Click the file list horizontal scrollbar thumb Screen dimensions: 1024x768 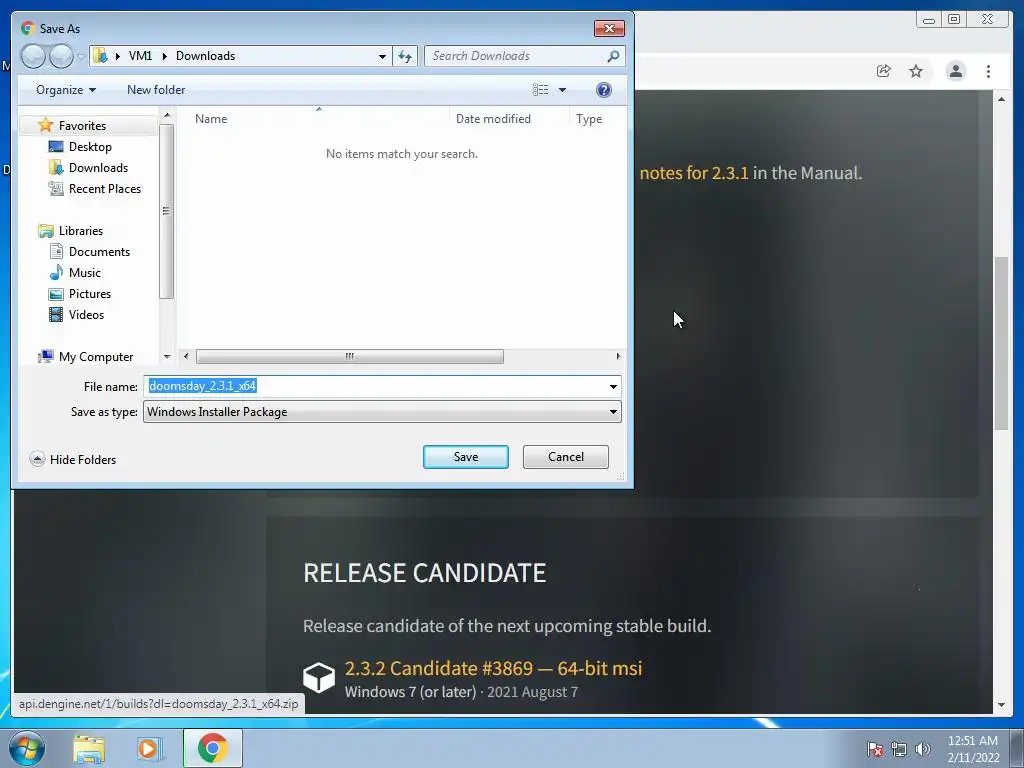pos(349,356)
